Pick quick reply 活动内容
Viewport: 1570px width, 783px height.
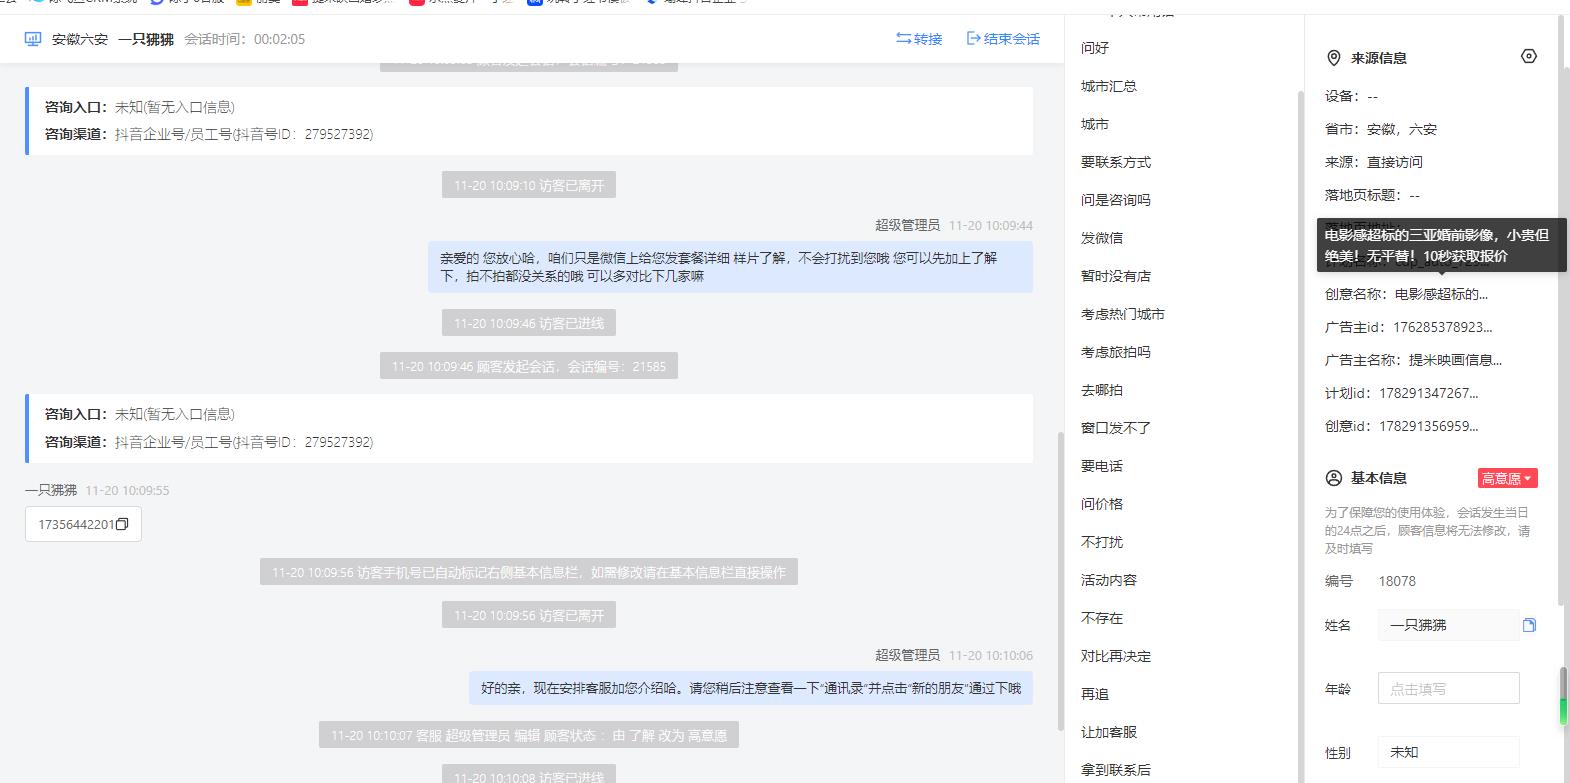1109,580
